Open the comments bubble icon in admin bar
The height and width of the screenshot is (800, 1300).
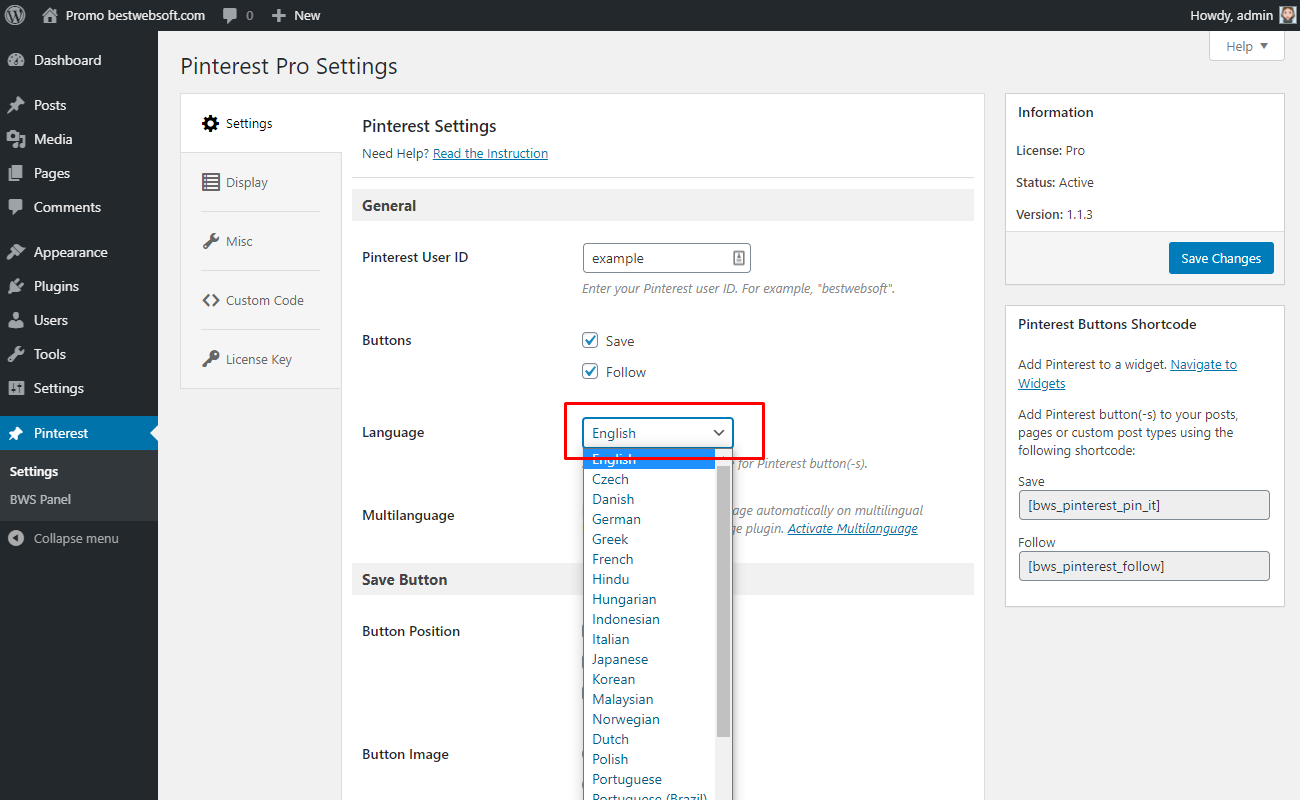[x=230, y=16]
